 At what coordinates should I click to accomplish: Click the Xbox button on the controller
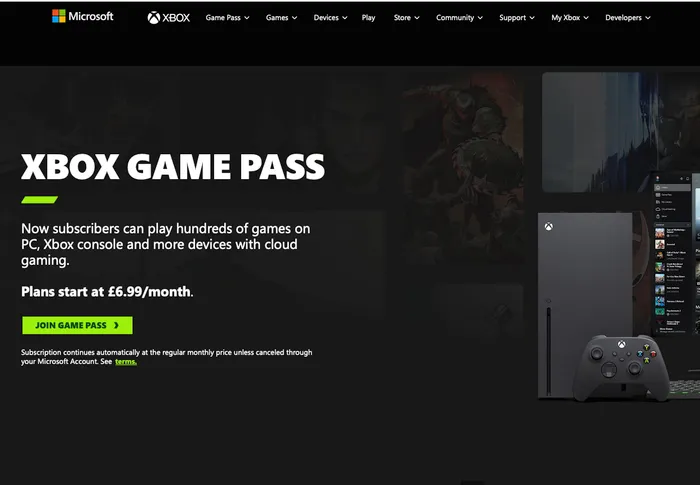click(621, 344)
